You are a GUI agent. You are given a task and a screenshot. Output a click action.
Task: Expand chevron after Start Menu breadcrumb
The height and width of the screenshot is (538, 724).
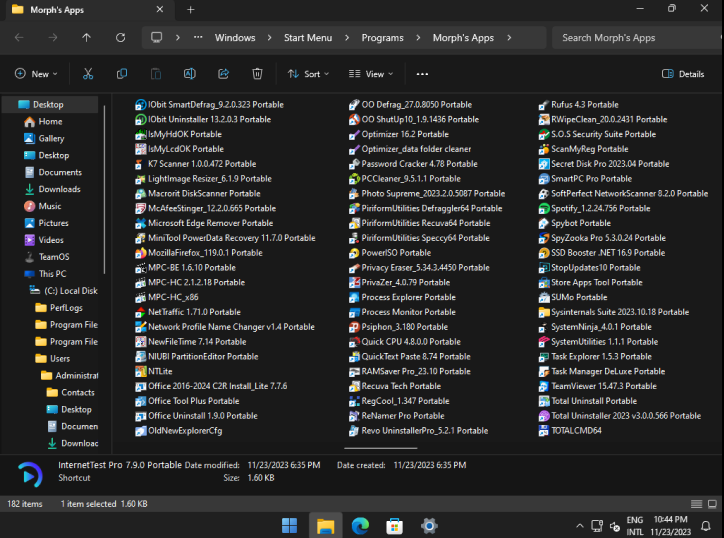pos(347,38)
